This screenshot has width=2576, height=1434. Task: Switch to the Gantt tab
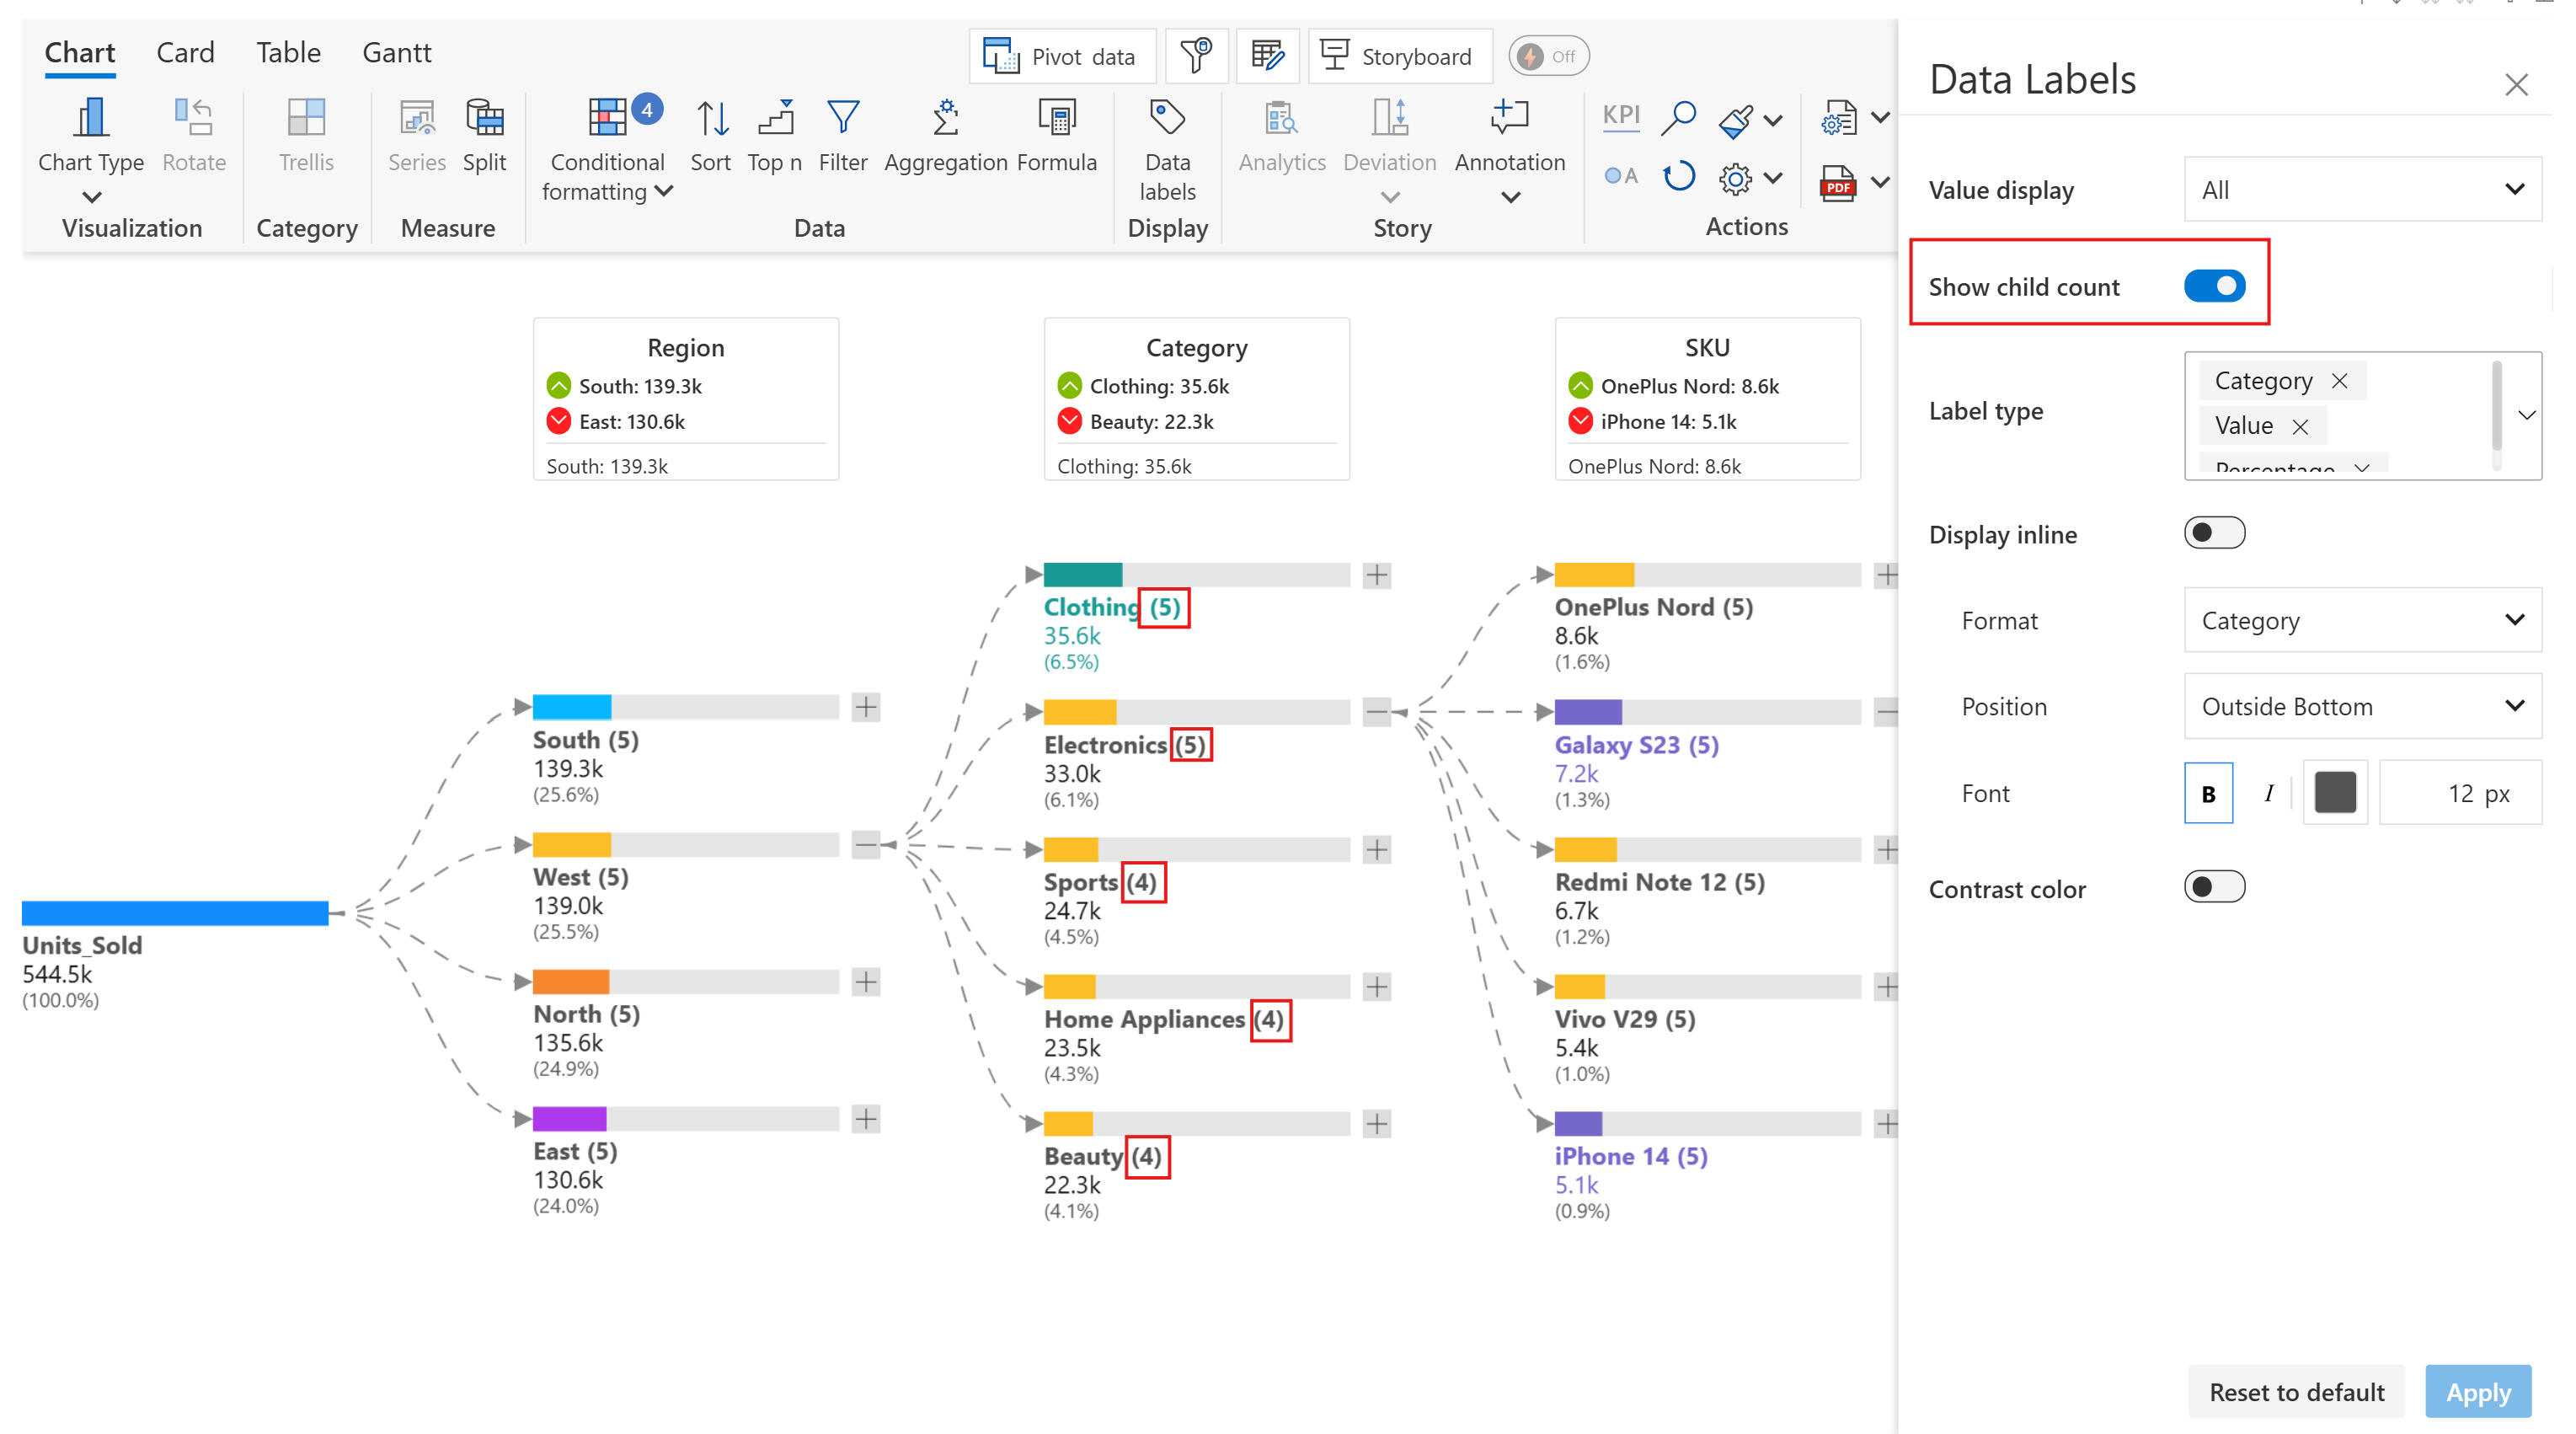[x=396, y=52]
